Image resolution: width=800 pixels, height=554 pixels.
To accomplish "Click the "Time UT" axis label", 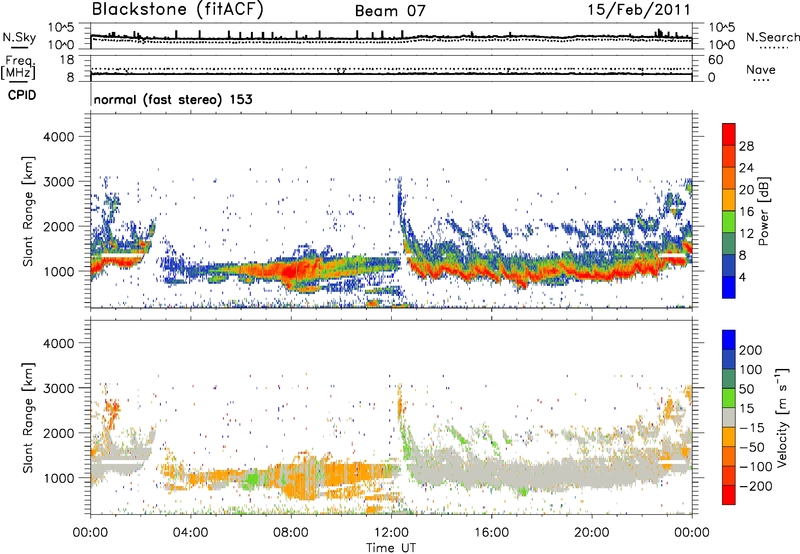I will point(391,548).
